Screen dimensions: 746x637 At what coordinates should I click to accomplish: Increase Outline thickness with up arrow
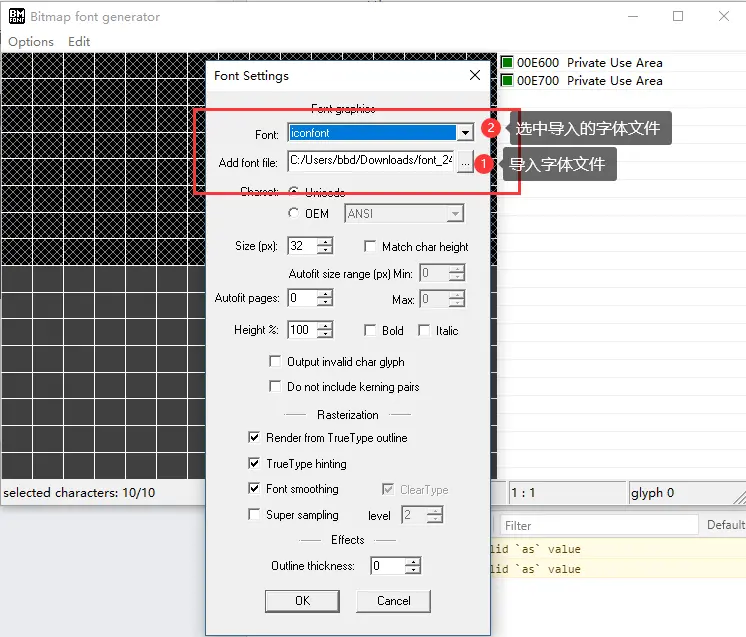[413, 561]
